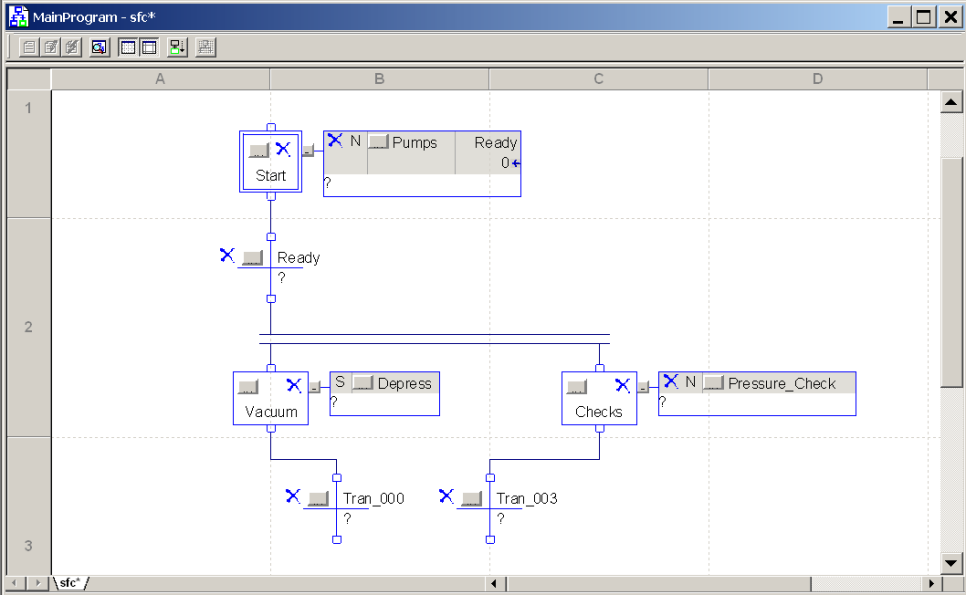Collapse the actions attached to Start step

tap(308, 150)
